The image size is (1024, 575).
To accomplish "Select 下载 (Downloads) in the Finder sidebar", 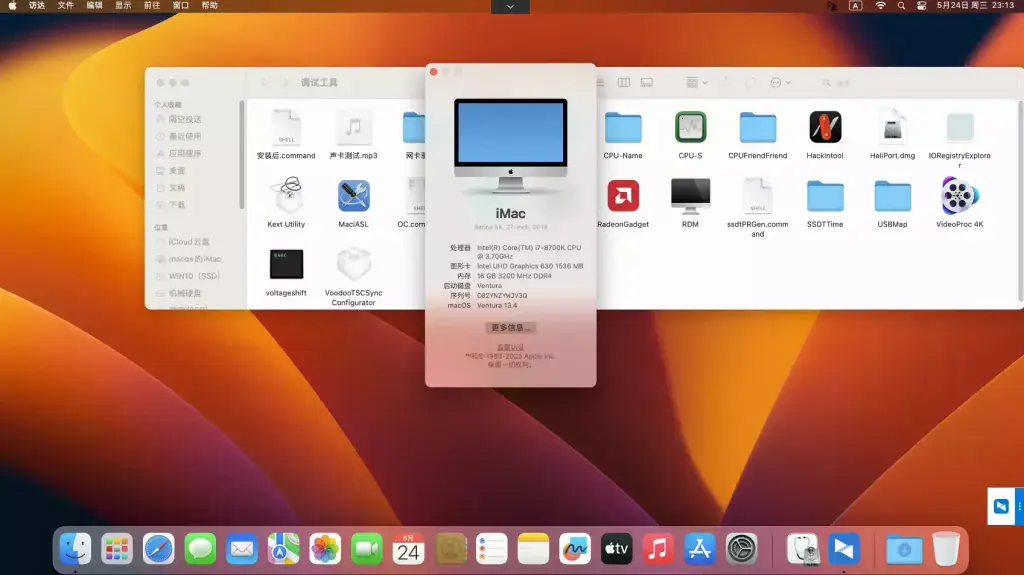I will [176, 204].
